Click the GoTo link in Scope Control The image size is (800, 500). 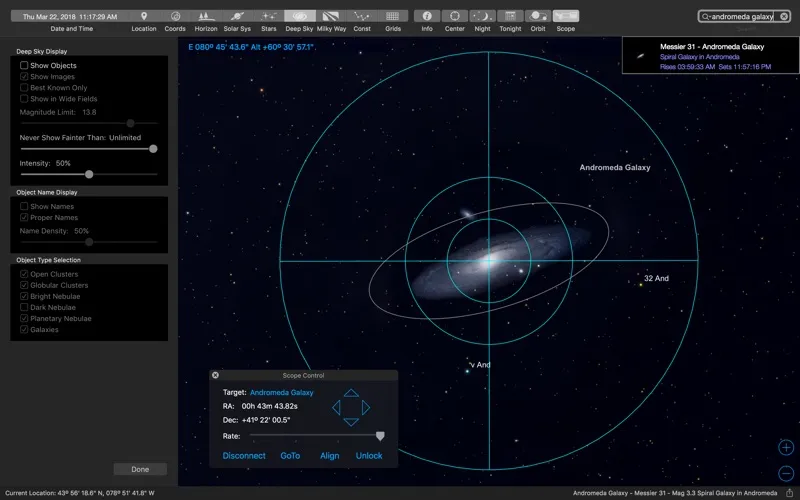(x=290, y=456)
